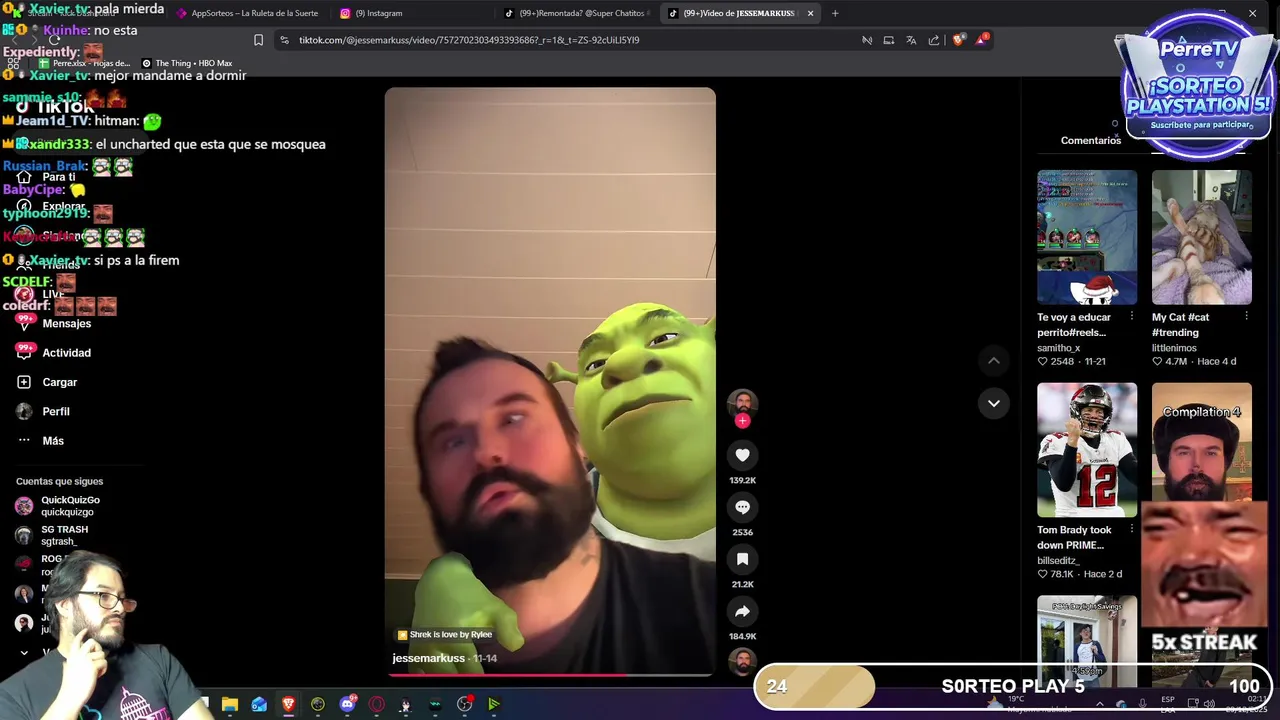
Task: Click the Cuentas que sigues heading
Action: click(x=59, y=481)
